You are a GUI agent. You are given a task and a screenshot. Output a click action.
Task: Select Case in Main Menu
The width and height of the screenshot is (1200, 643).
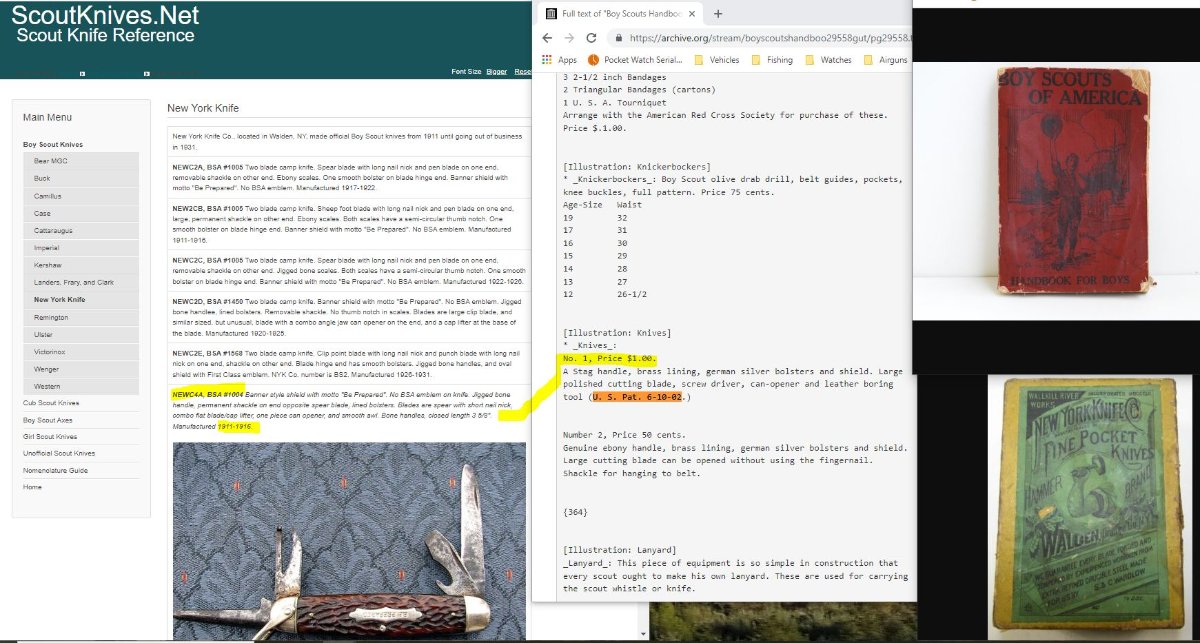click(80, 213)
